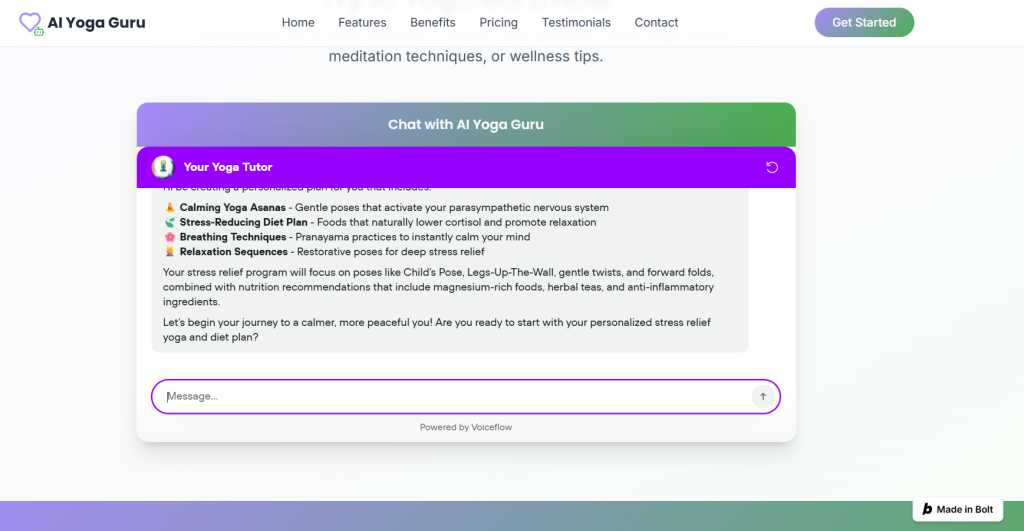Focus the Message input field
Image resolution: width=1024 pixels, height=531 pixels.
tap(450, 396)
